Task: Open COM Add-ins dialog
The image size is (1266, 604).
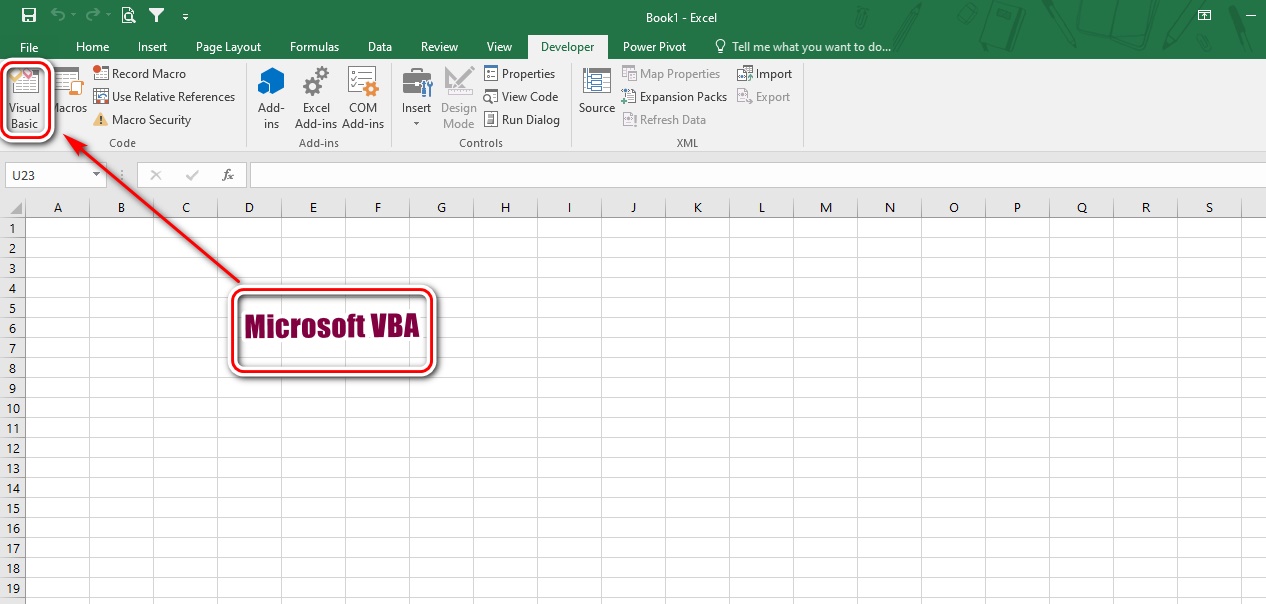Action: click(x=363, y=99)
